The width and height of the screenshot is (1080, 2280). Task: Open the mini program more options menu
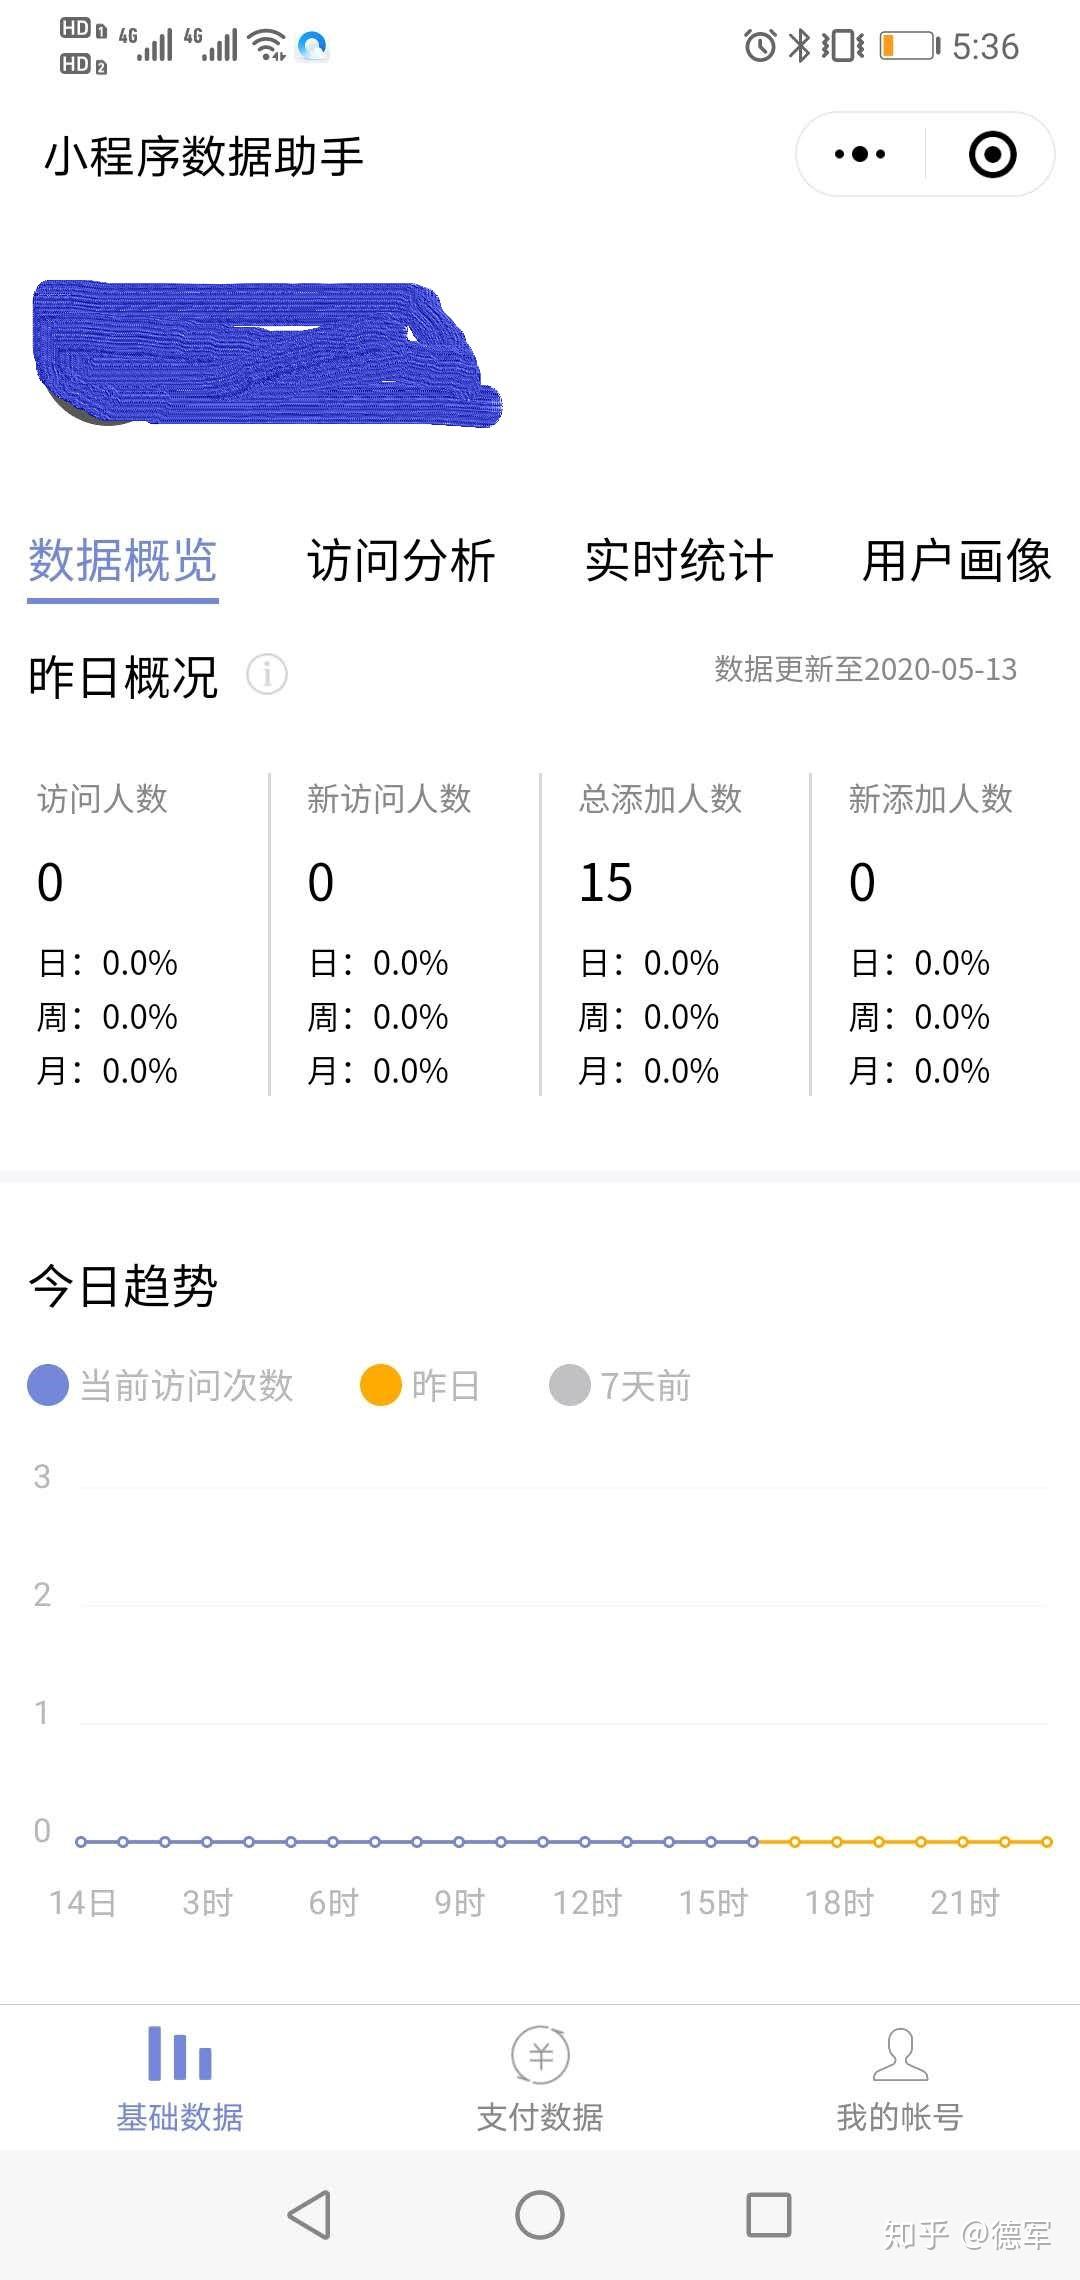pos(860,154)
